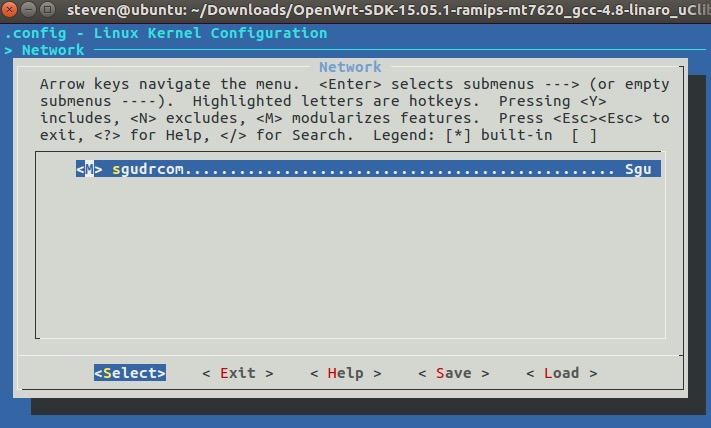Click the 'Sgu' description text

[638, 169]
